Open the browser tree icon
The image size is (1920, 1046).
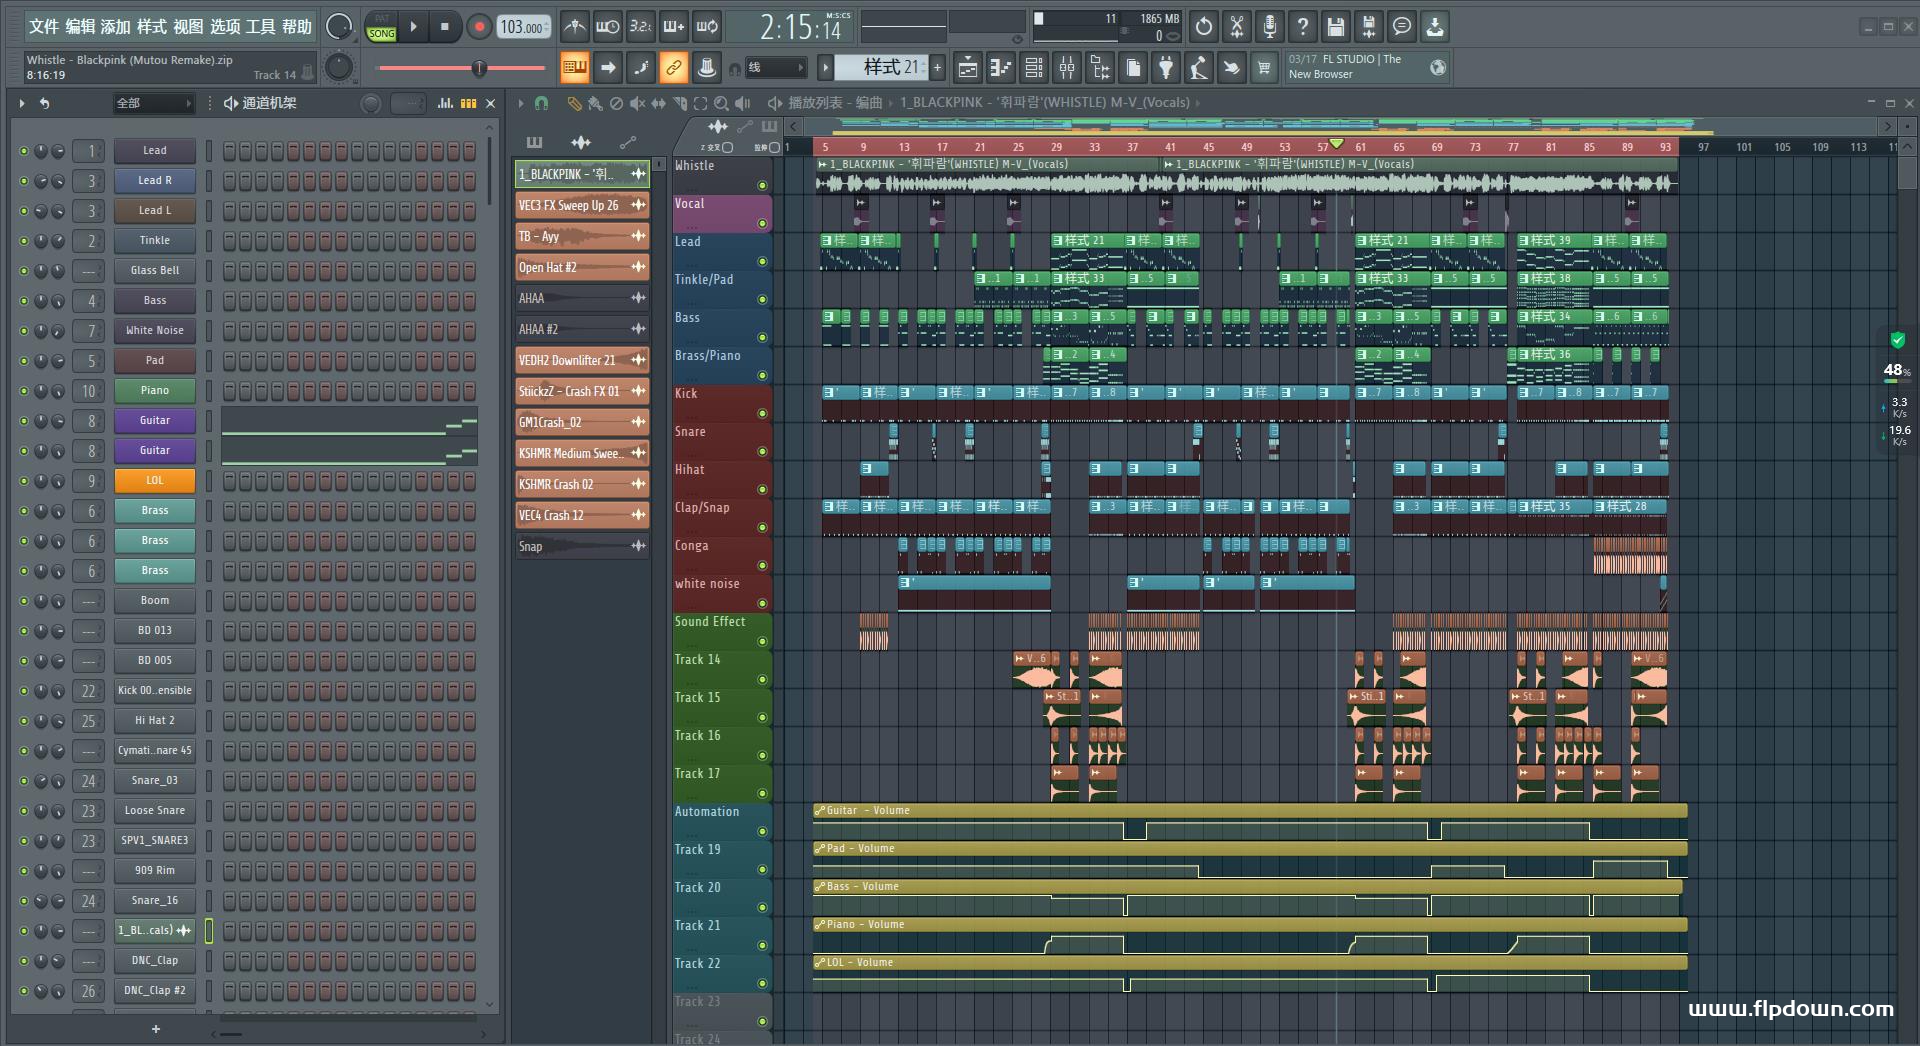[x=1100, y=68]
